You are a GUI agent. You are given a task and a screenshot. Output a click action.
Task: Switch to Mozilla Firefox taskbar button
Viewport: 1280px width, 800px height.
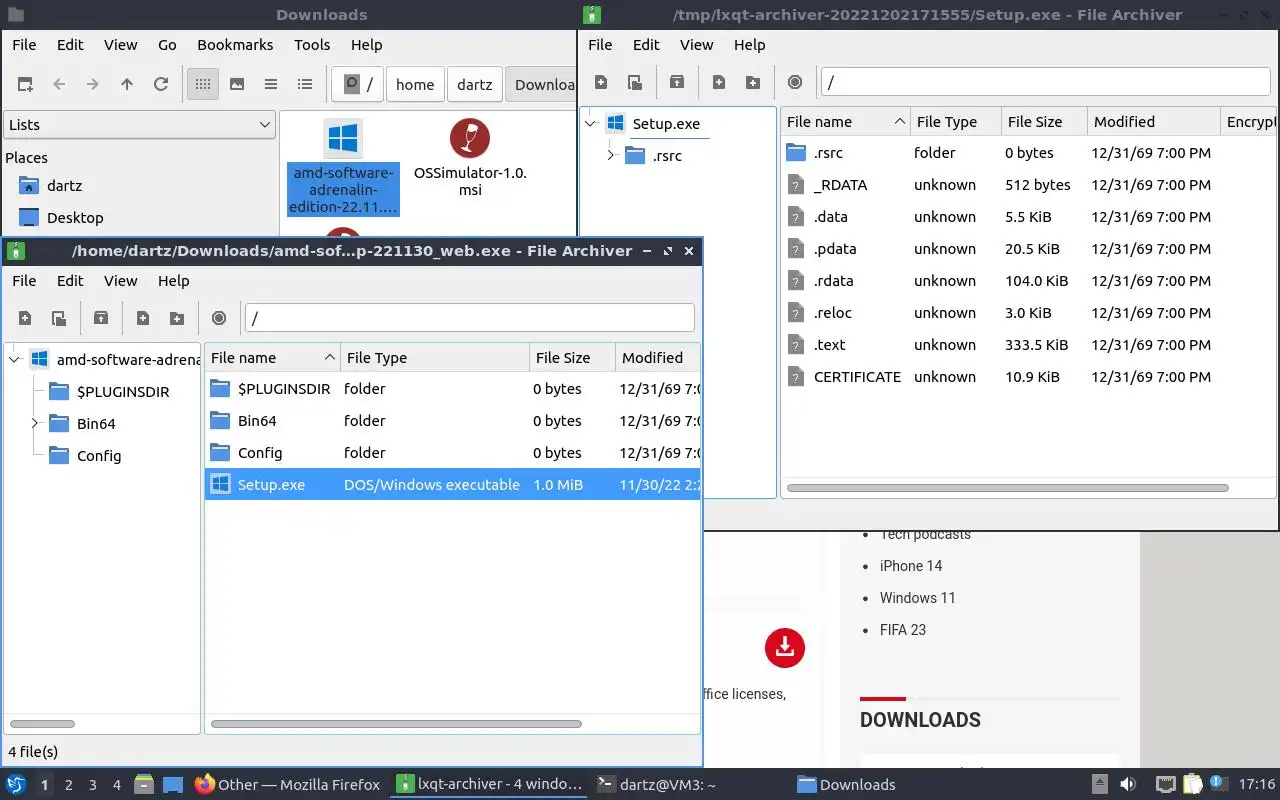click(x=287, y=784)
